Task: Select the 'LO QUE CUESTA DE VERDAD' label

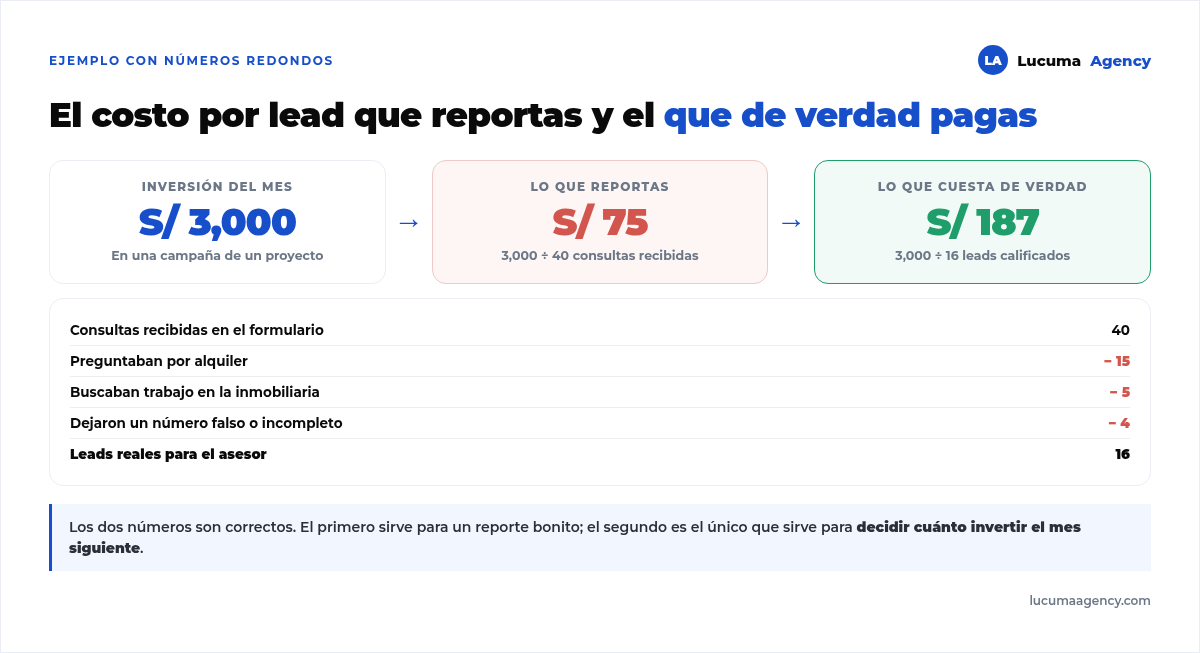Action: tap(982, 187)
